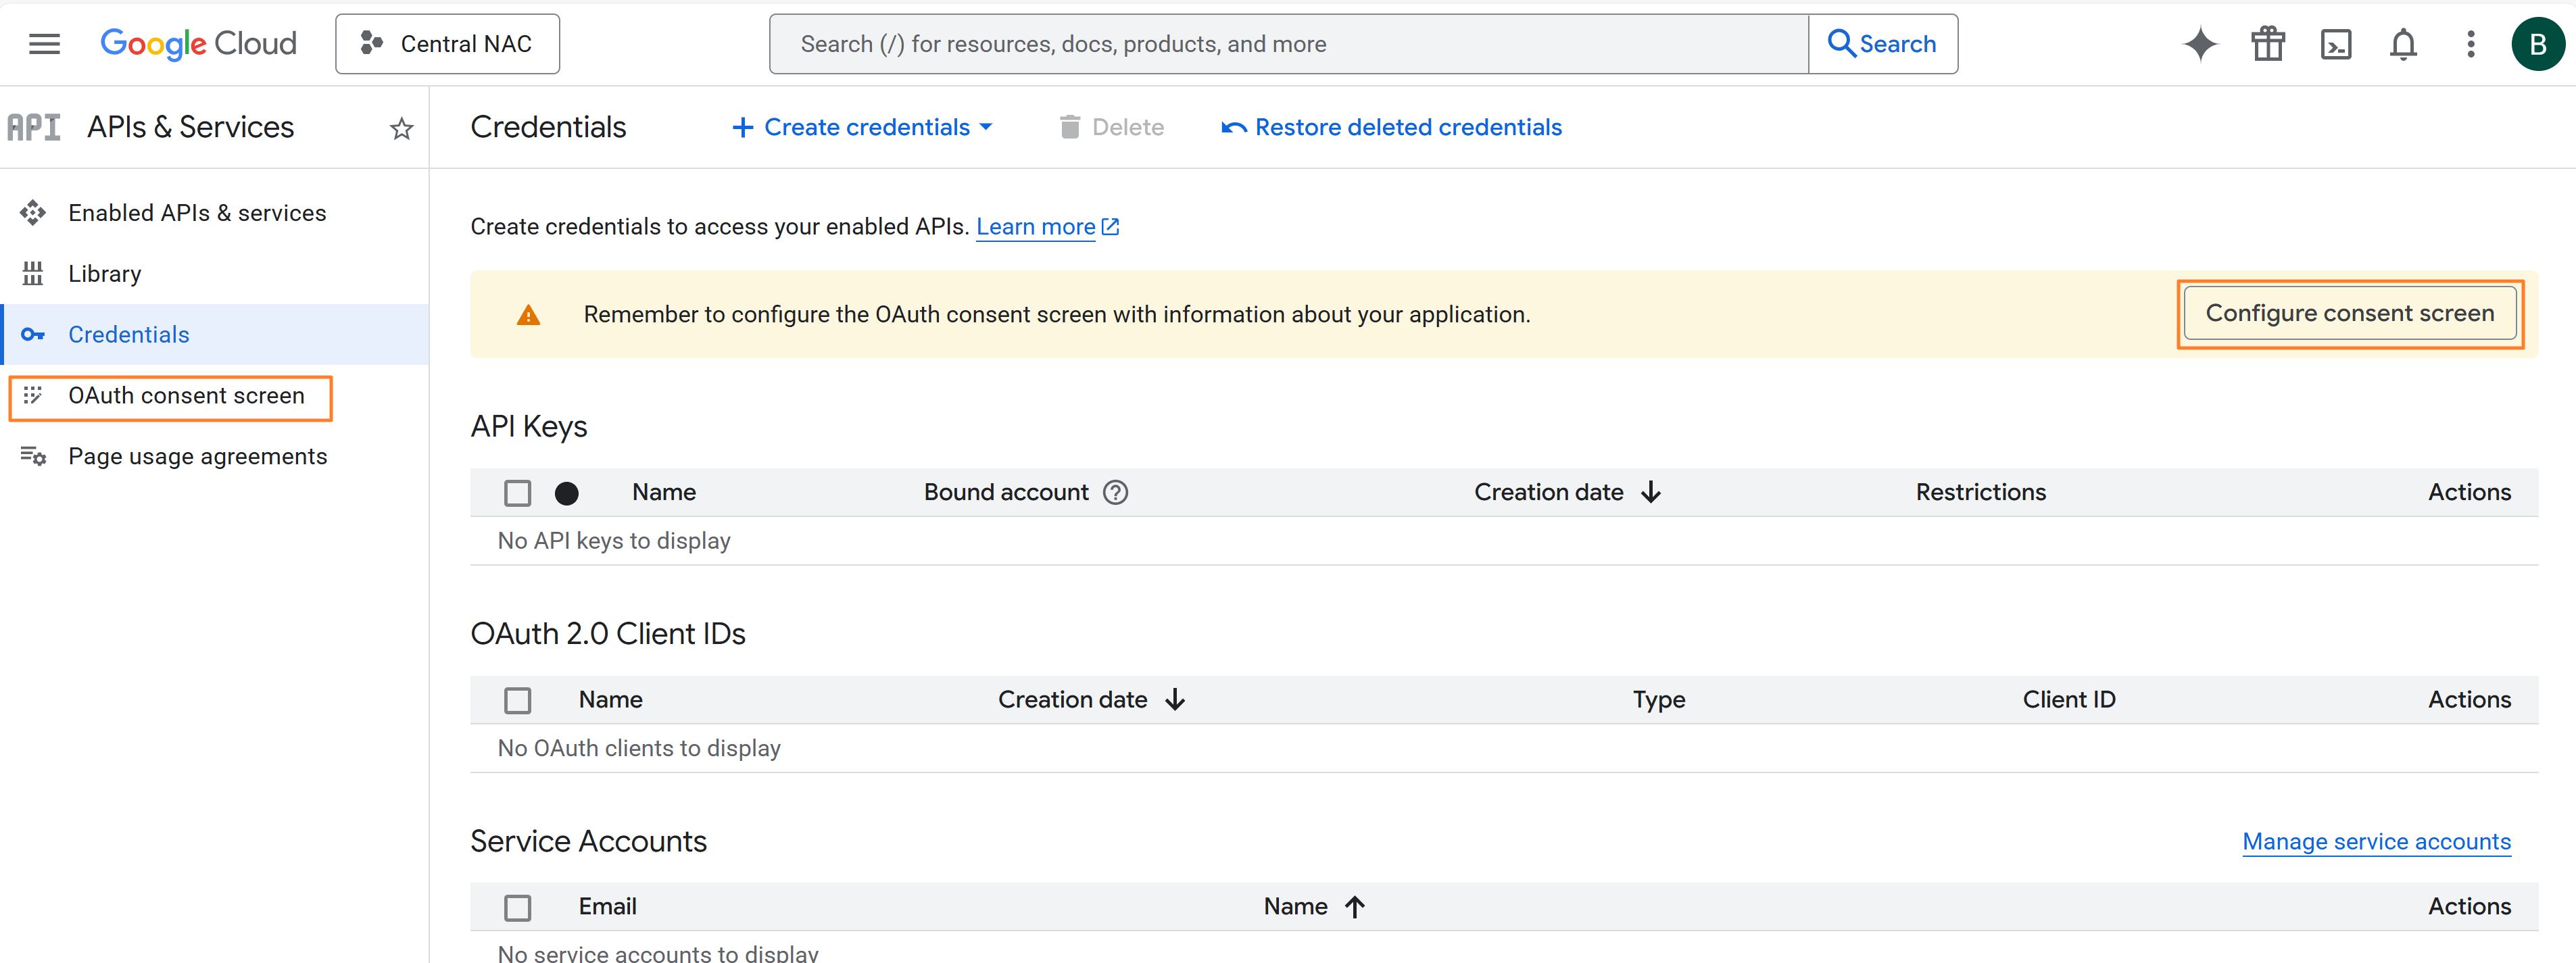The width and height of the screenshot is (2576, 963).
Task: Sort API keys by Creation date
Action: point(1567,492)
